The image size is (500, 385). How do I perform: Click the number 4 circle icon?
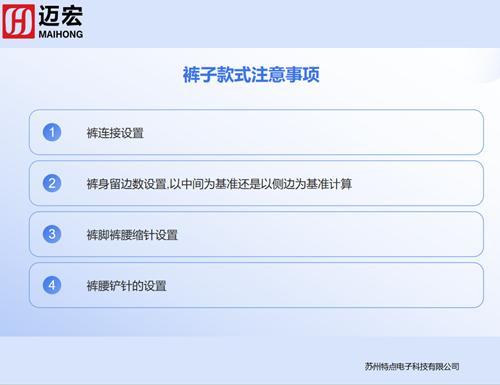point(52,285)
